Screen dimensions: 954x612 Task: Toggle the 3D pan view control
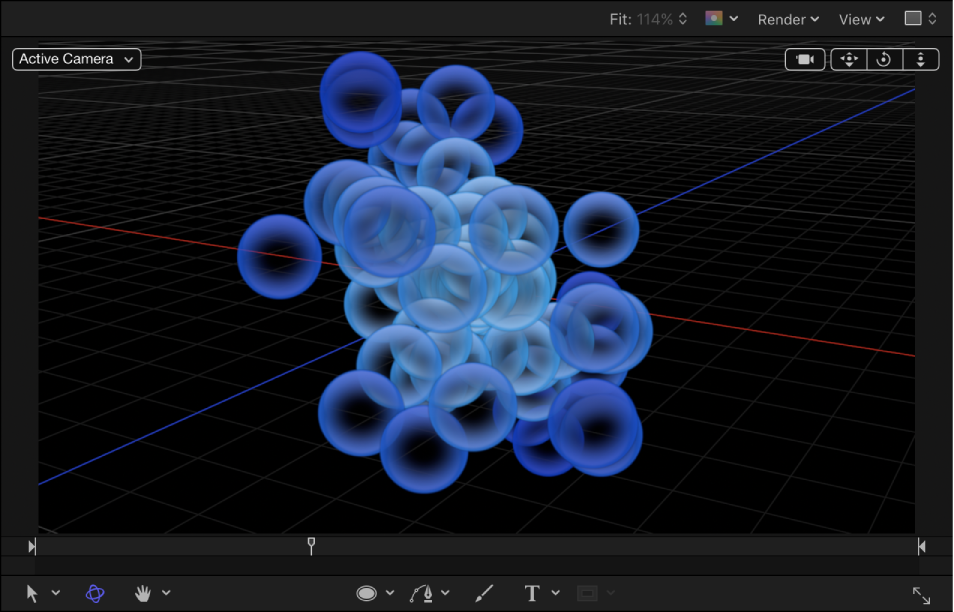[848, 59]
